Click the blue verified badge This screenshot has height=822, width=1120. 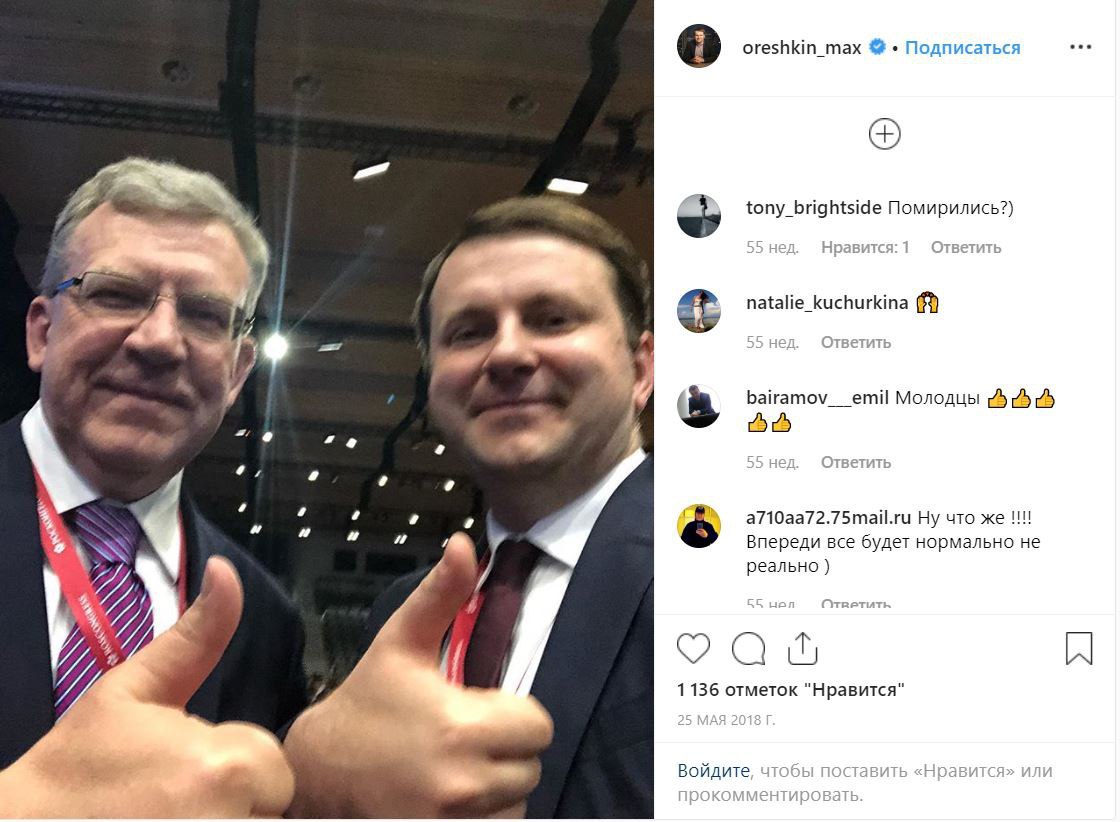(877, 47)
